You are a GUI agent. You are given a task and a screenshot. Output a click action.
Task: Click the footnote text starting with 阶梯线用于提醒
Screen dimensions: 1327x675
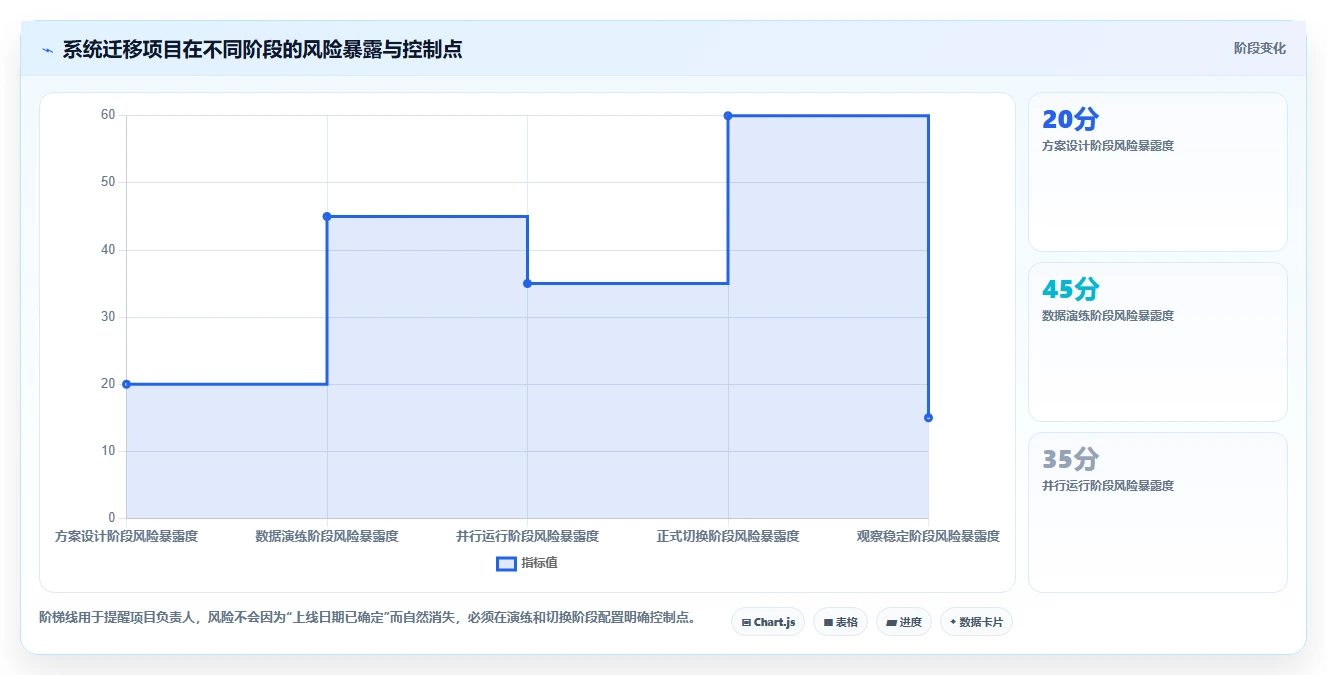point(367,618)
